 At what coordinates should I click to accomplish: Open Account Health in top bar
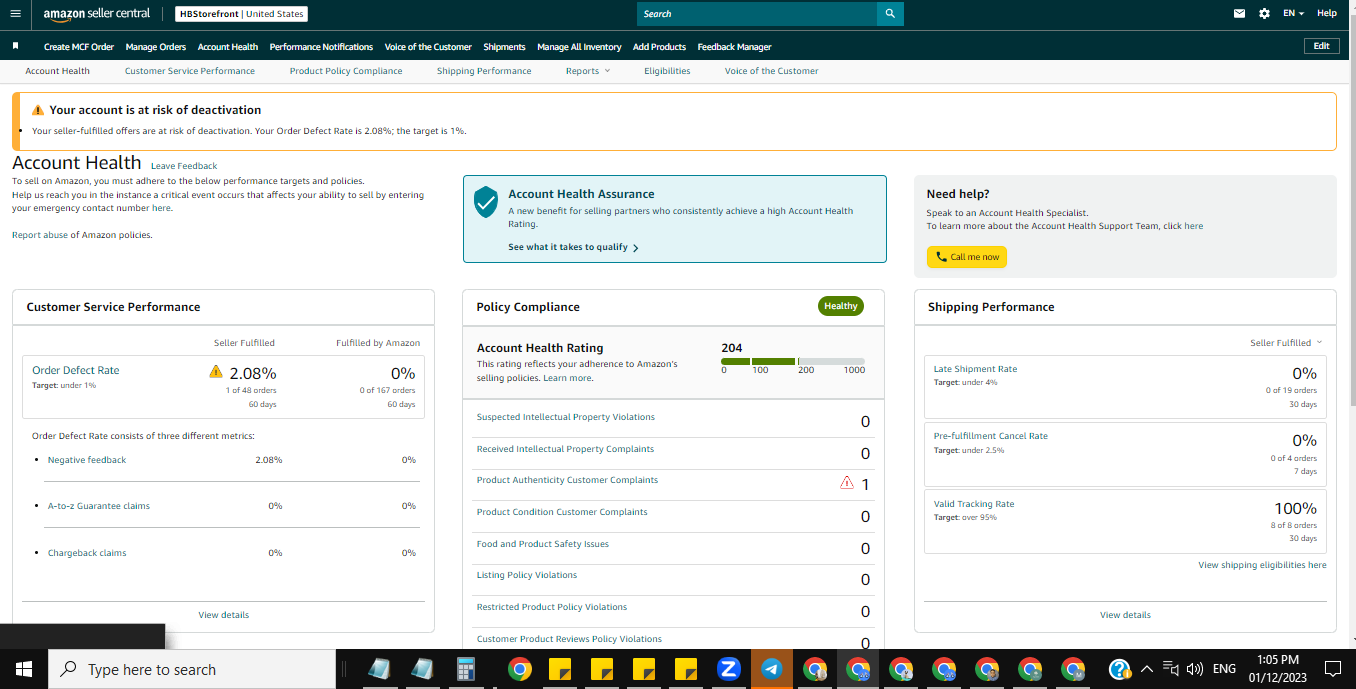click(x=228, y=47)
